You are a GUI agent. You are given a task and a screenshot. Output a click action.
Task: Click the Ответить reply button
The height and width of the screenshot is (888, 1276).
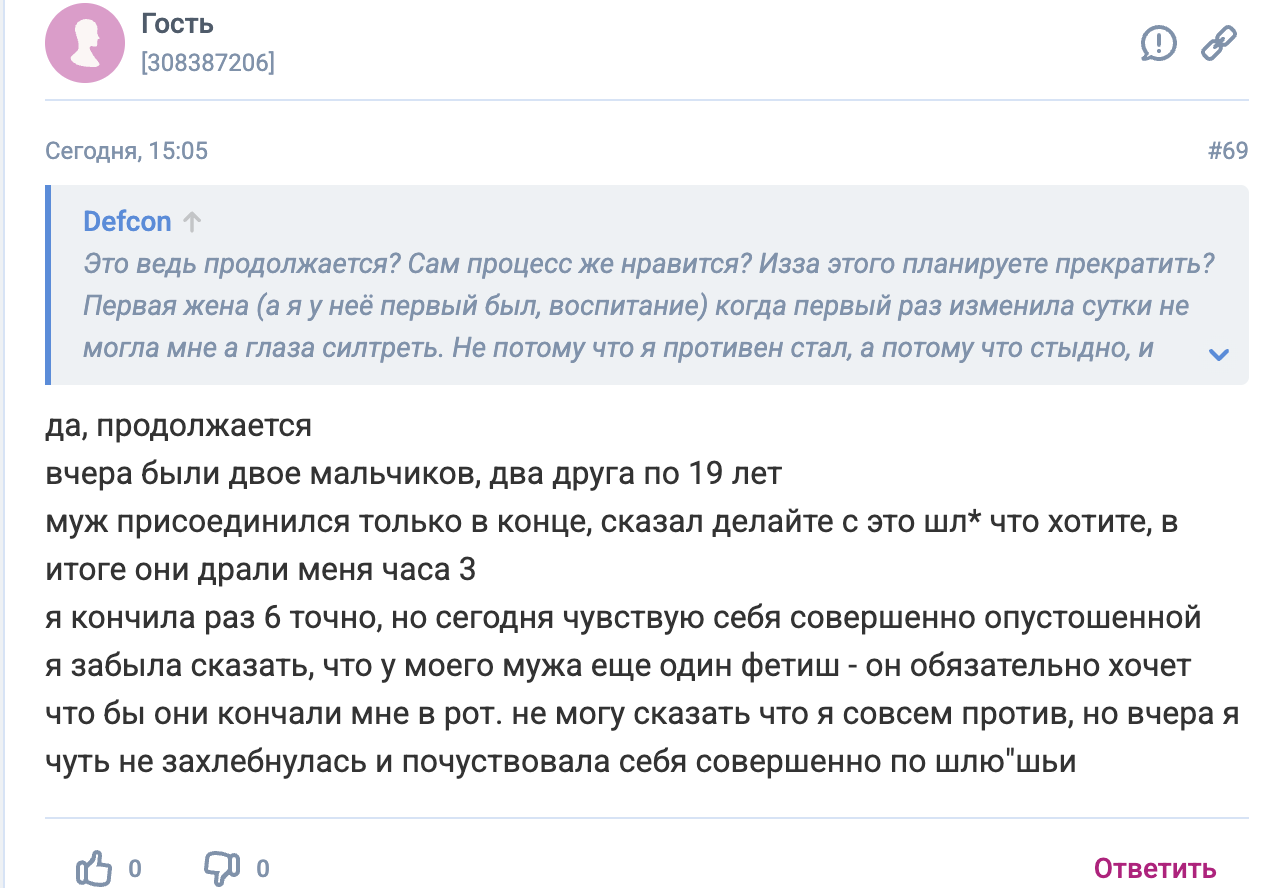tap(1155, 868)
